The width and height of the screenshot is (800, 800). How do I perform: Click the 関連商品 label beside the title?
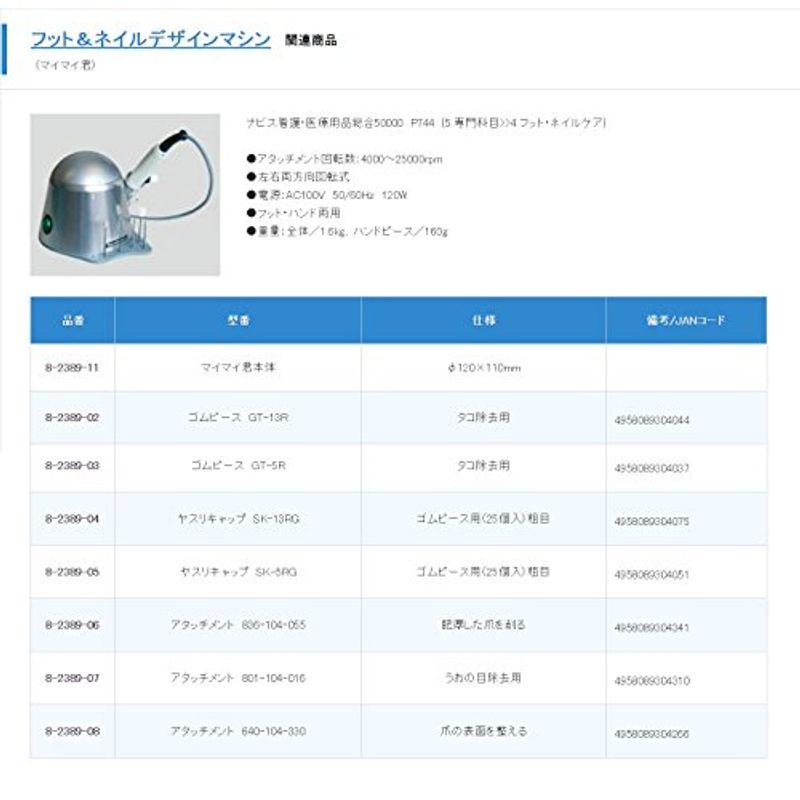(311, 41)
